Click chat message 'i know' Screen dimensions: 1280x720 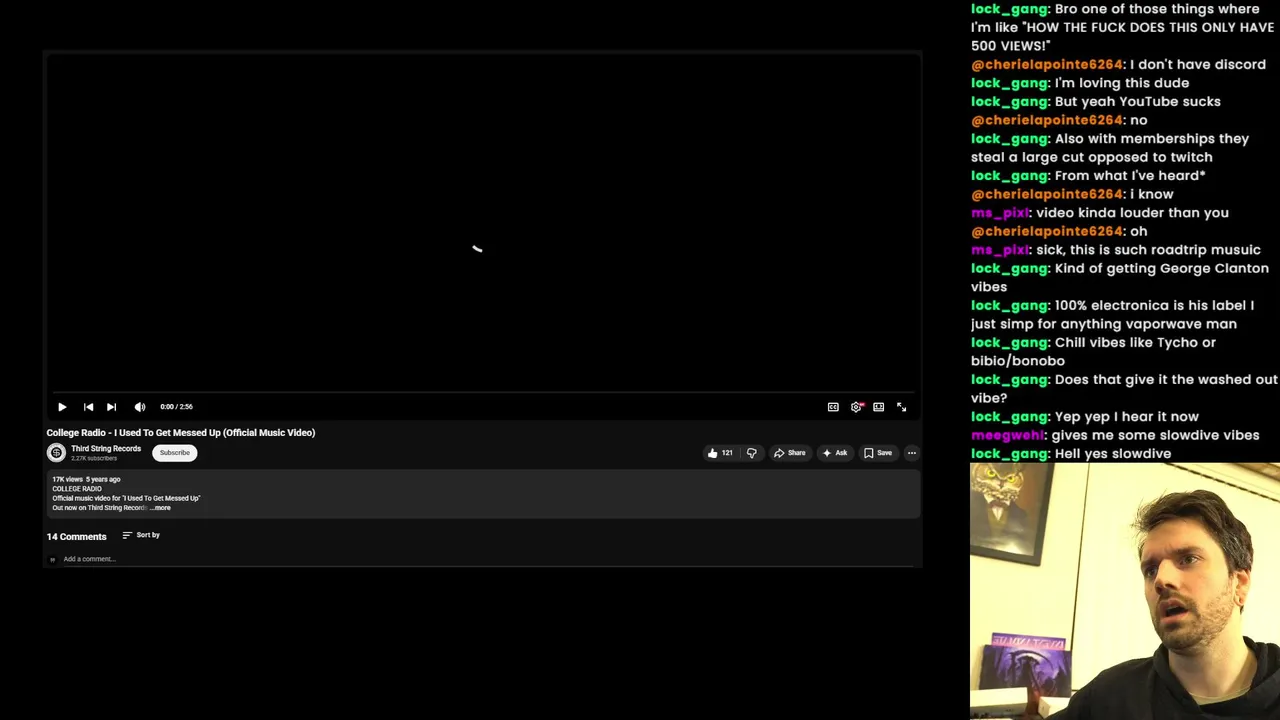point(1152,194)
